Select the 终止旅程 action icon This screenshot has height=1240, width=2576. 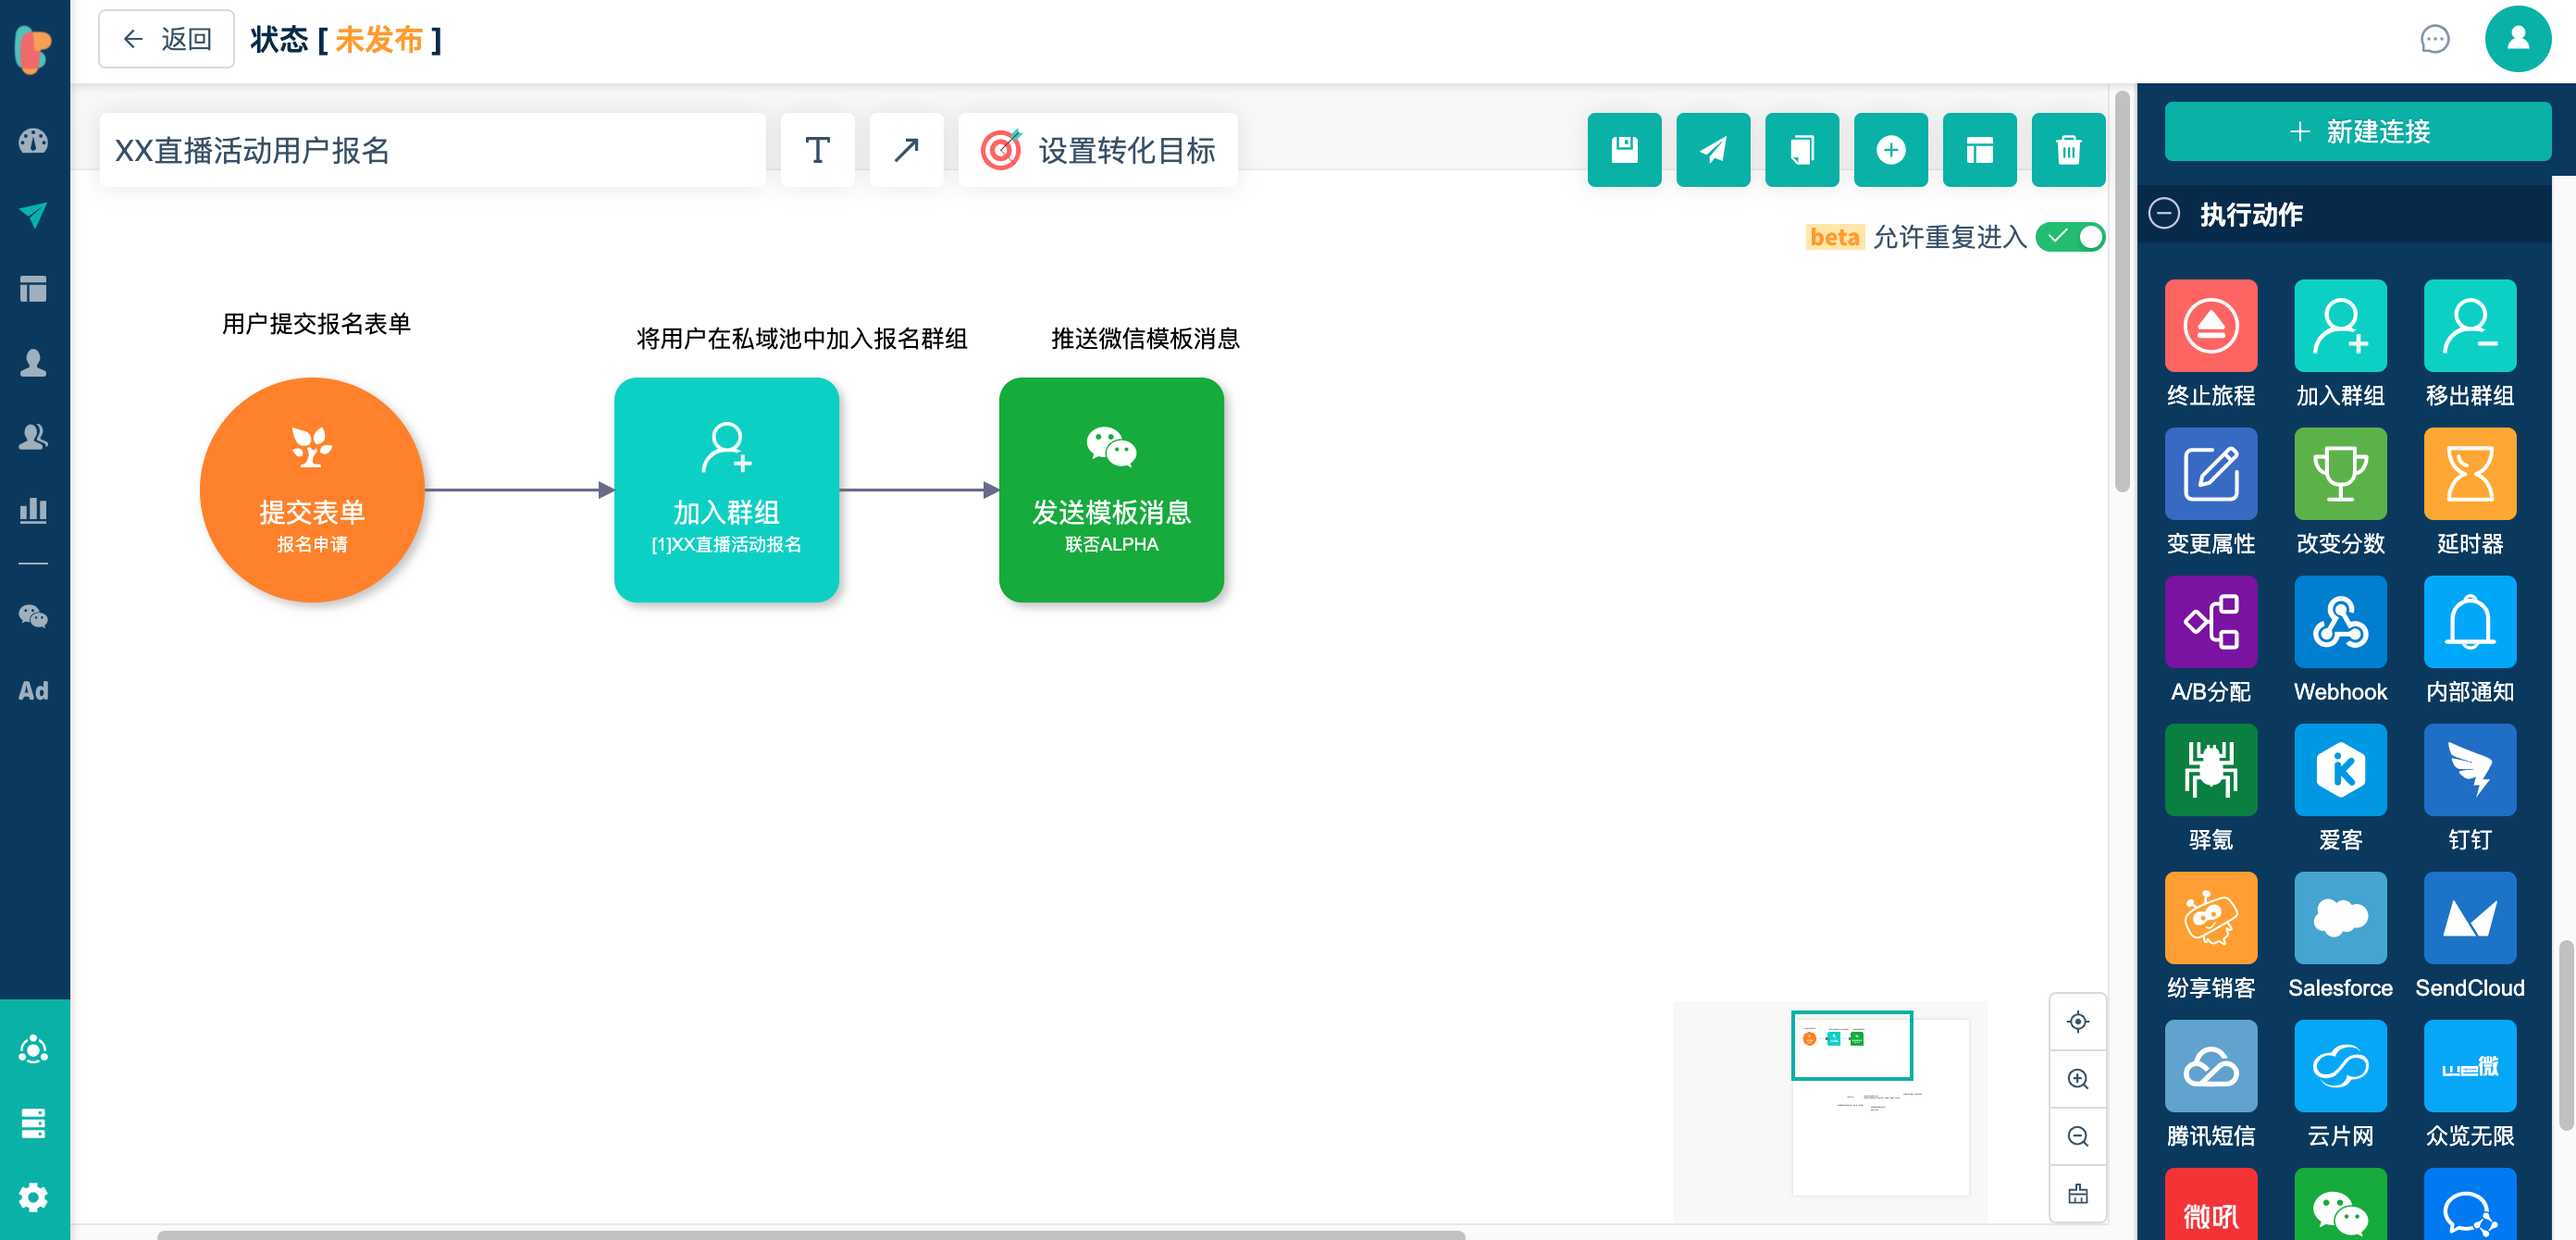(2210, 326)
